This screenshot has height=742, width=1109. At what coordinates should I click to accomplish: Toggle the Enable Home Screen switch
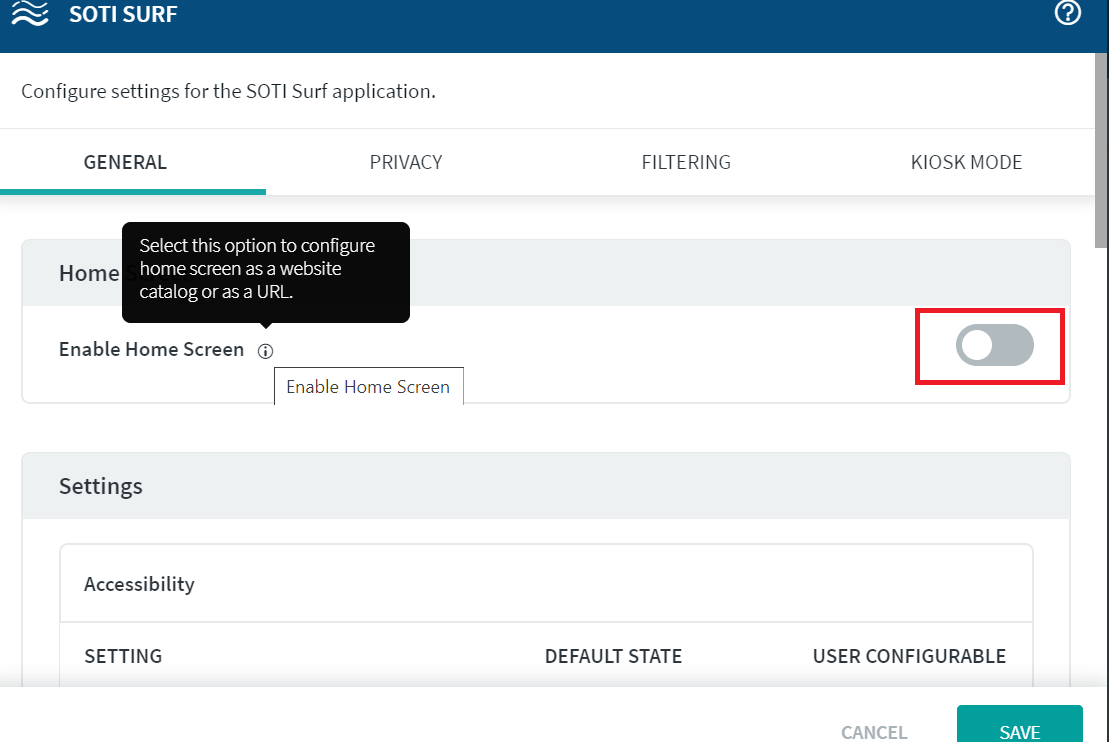pyautogui.click(x=994, y=346)
